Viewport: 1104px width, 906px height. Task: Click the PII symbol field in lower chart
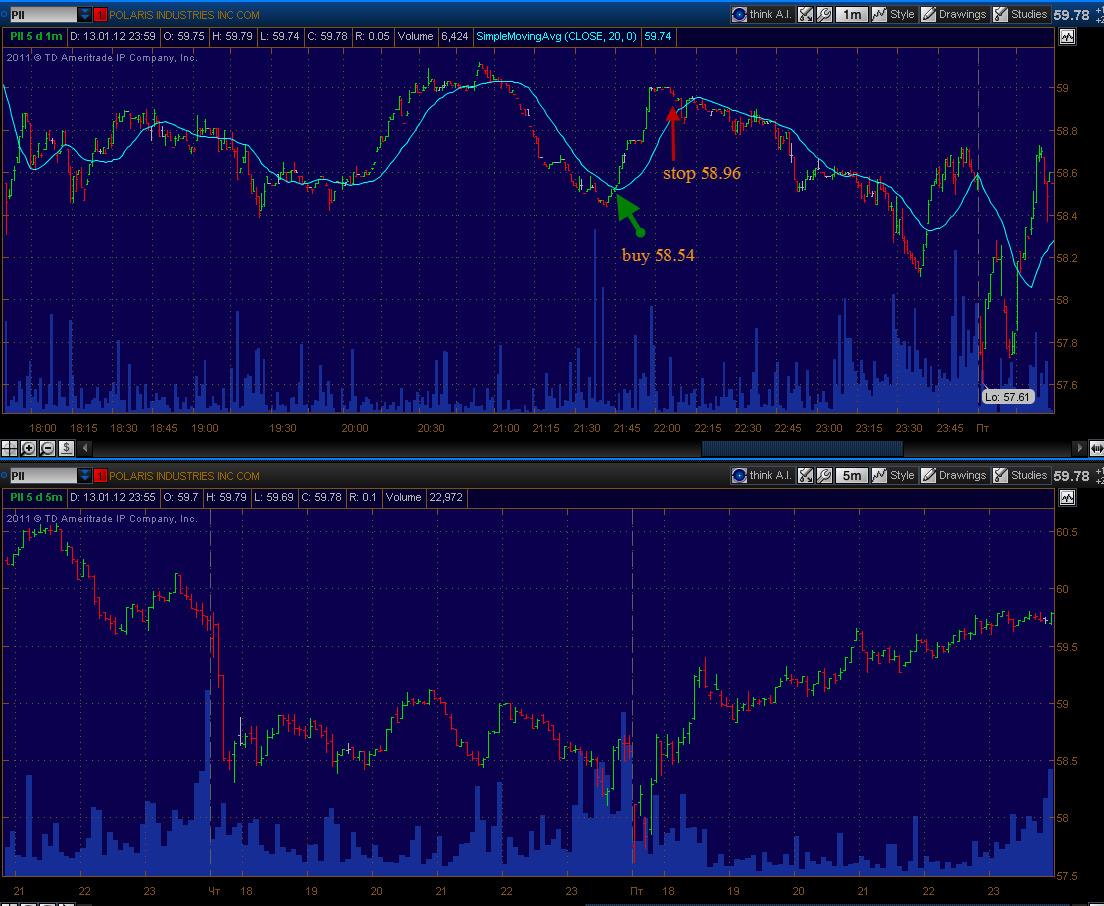(x=43, y=475)
